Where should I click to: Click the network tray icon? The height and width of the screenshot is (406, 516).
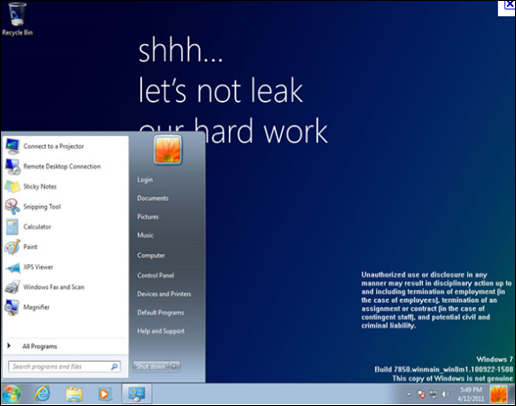click(x=433, y=394)
